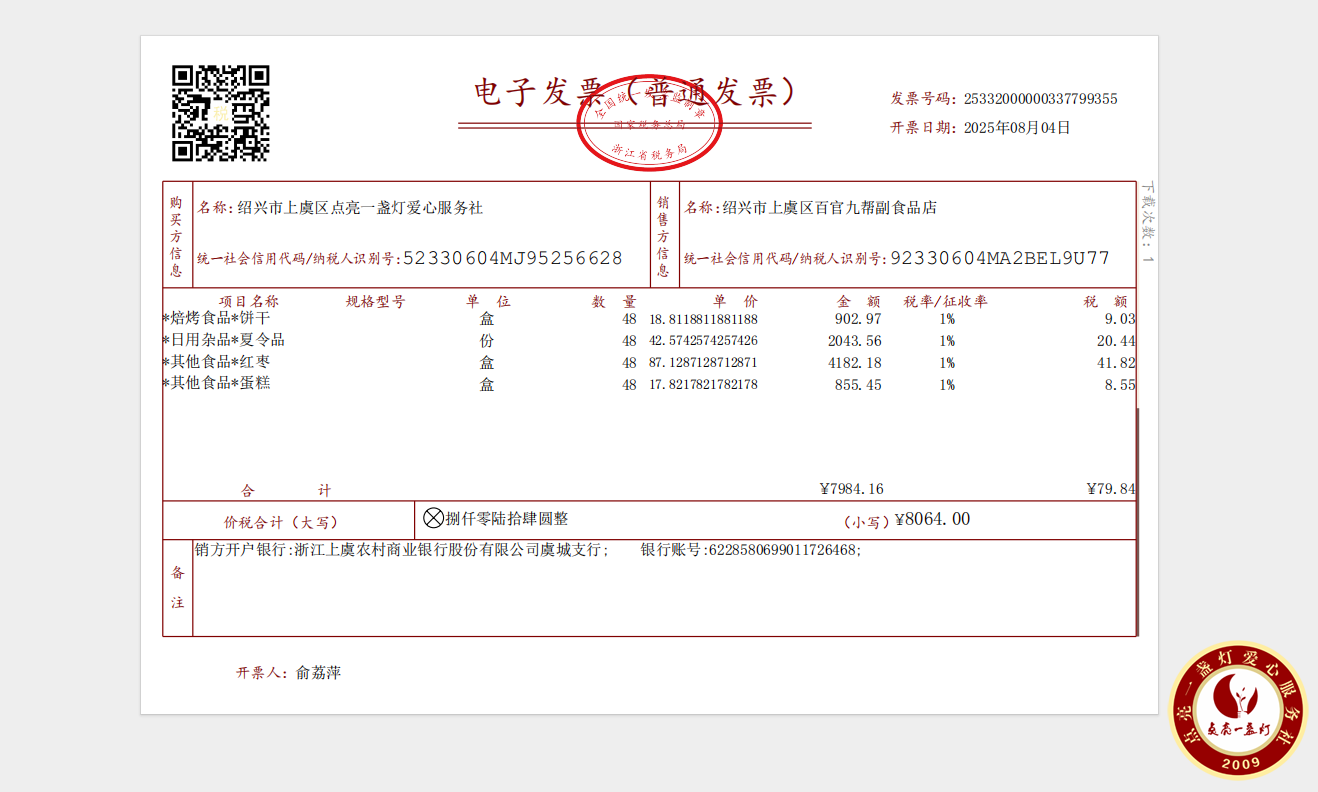
Task: Click amount 2043.56
Action: point(854,341)
